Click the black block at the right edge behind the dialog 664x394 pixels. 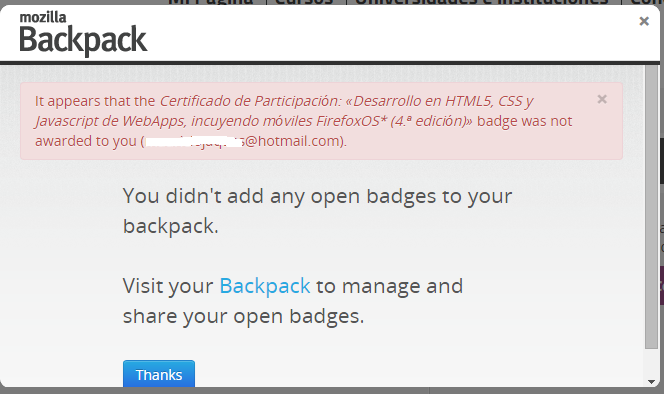pyautogui.click(x=662, y=161)
